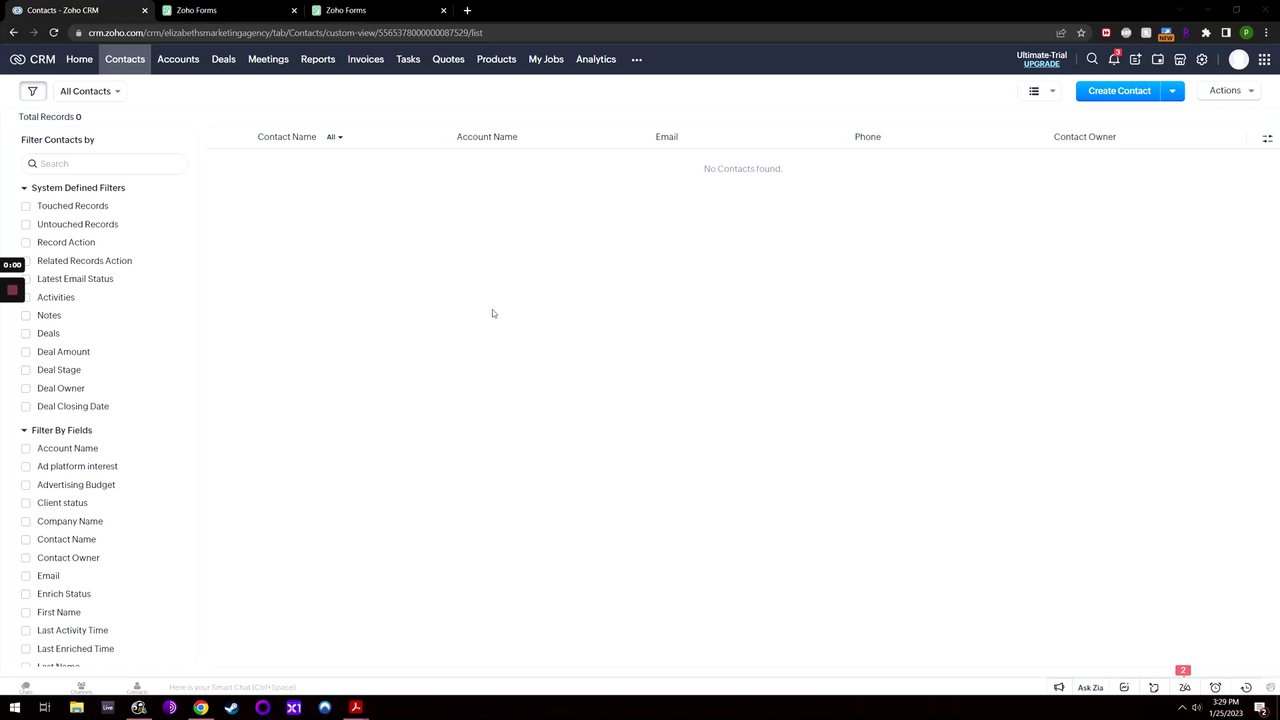Open the reminders alarm clock icon
The image size is (1280, 720).
coord(1216,687)
